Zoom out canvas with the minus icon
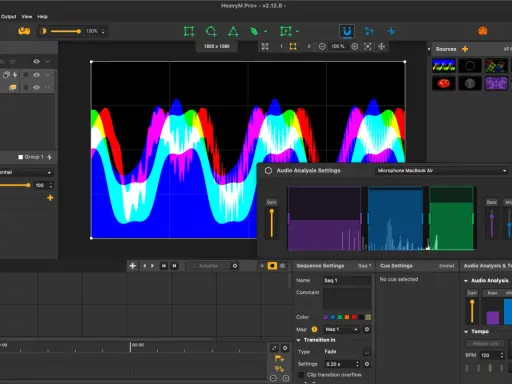 (322, 46)
